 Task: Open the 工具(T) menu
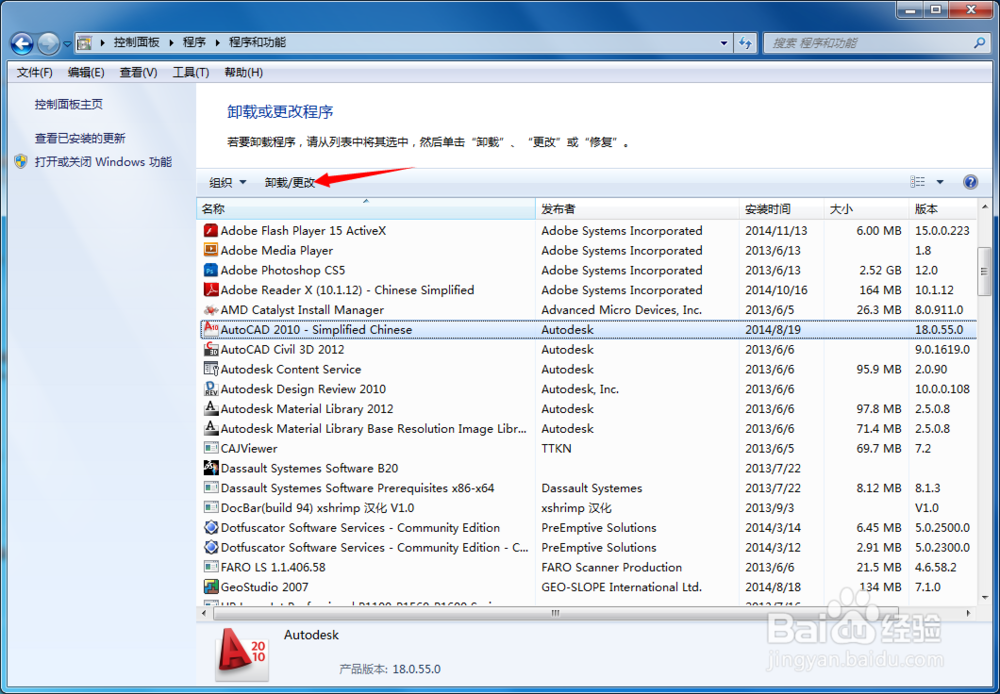191,73
